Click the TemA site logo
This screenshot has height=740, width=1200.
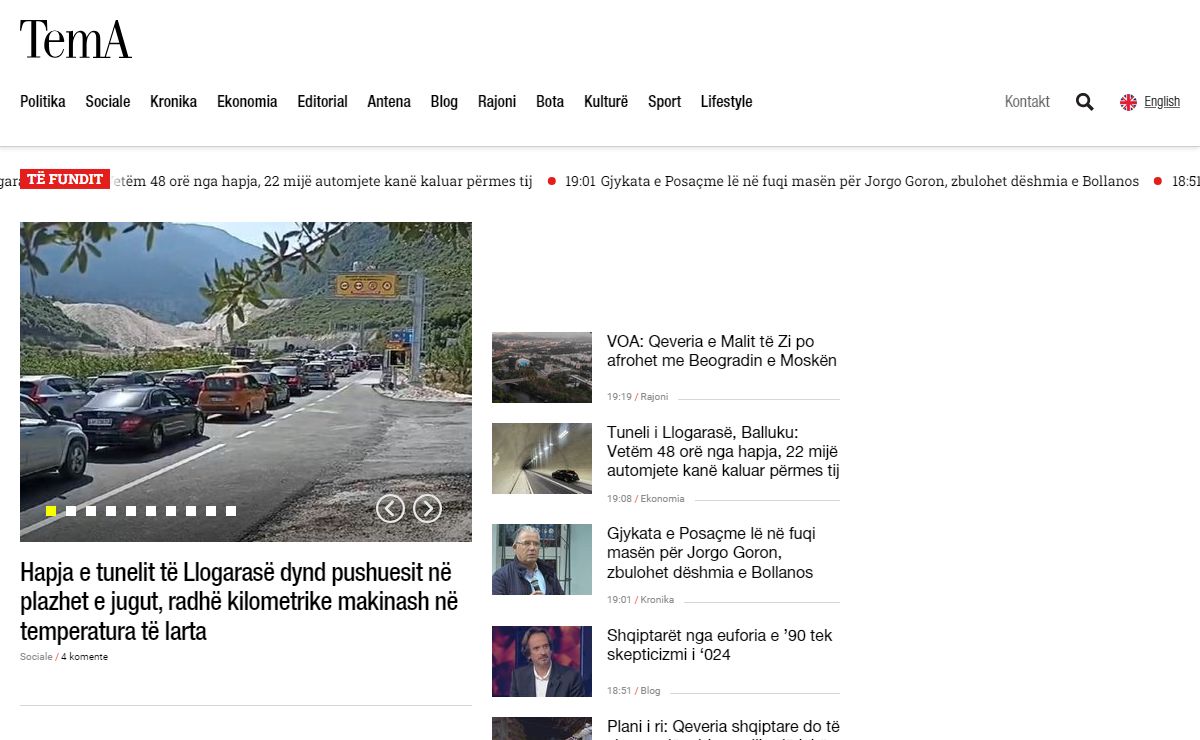[x=76, y=40]
